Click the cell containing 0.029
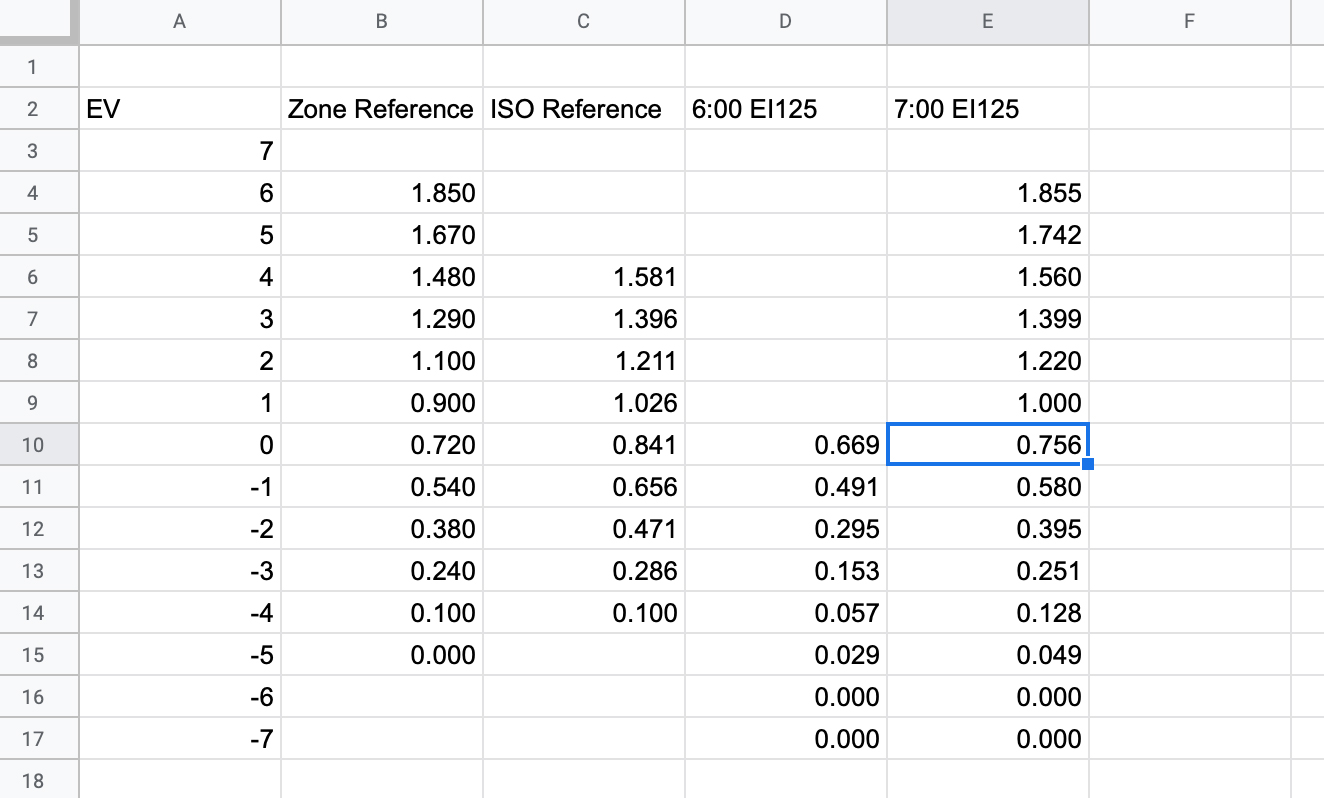The height and width of the screenshot is (798, 1324). point(785,655)
